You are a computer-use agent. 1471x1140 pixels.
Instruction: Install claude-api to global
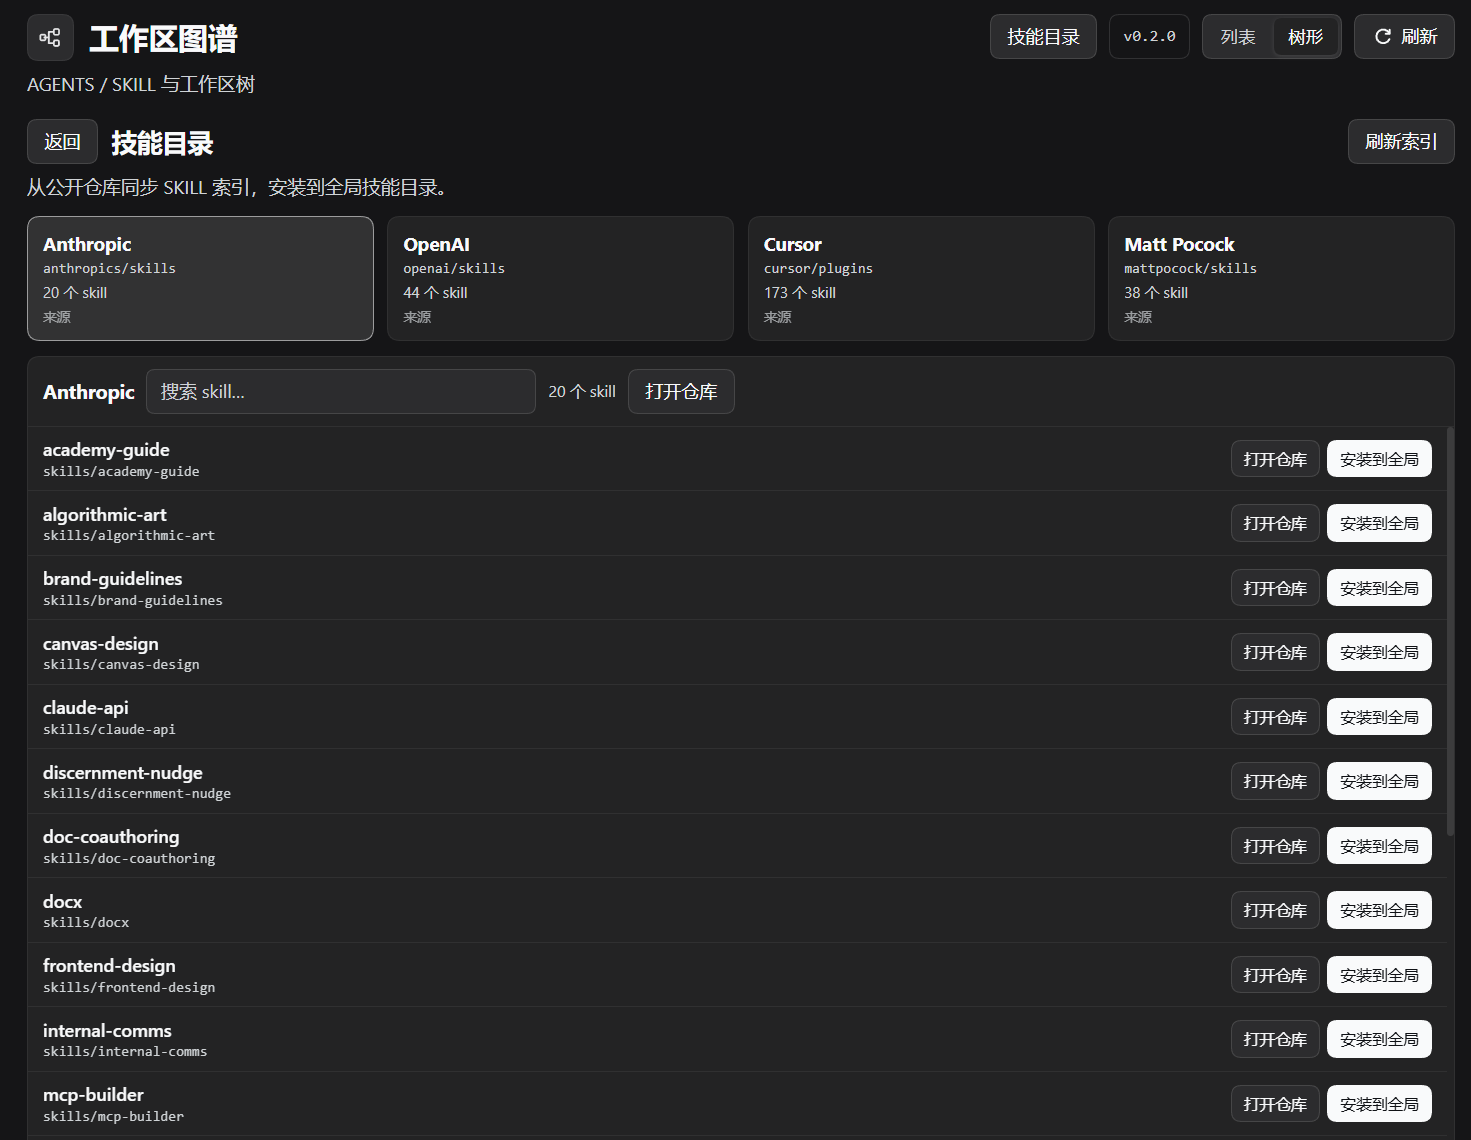(1379, 717)
